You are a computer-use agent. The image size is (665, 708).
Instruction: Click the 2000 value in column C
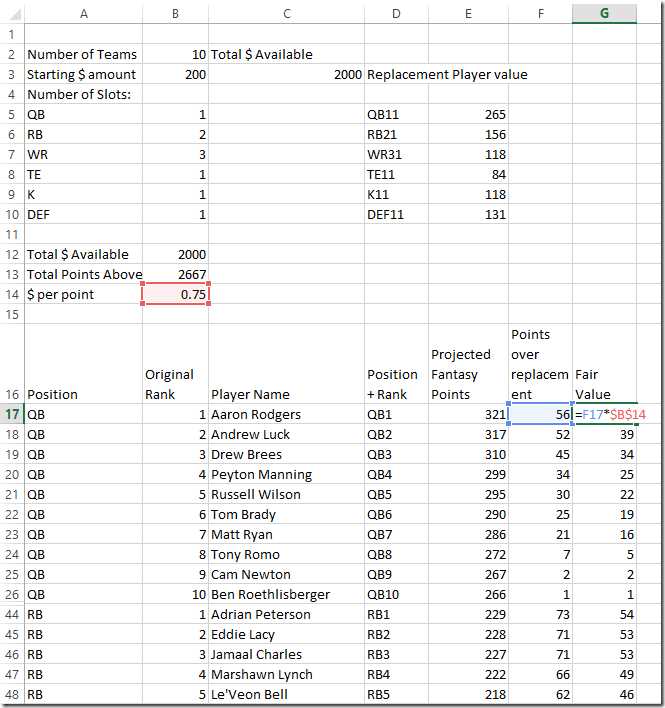[x=287, y=75]
